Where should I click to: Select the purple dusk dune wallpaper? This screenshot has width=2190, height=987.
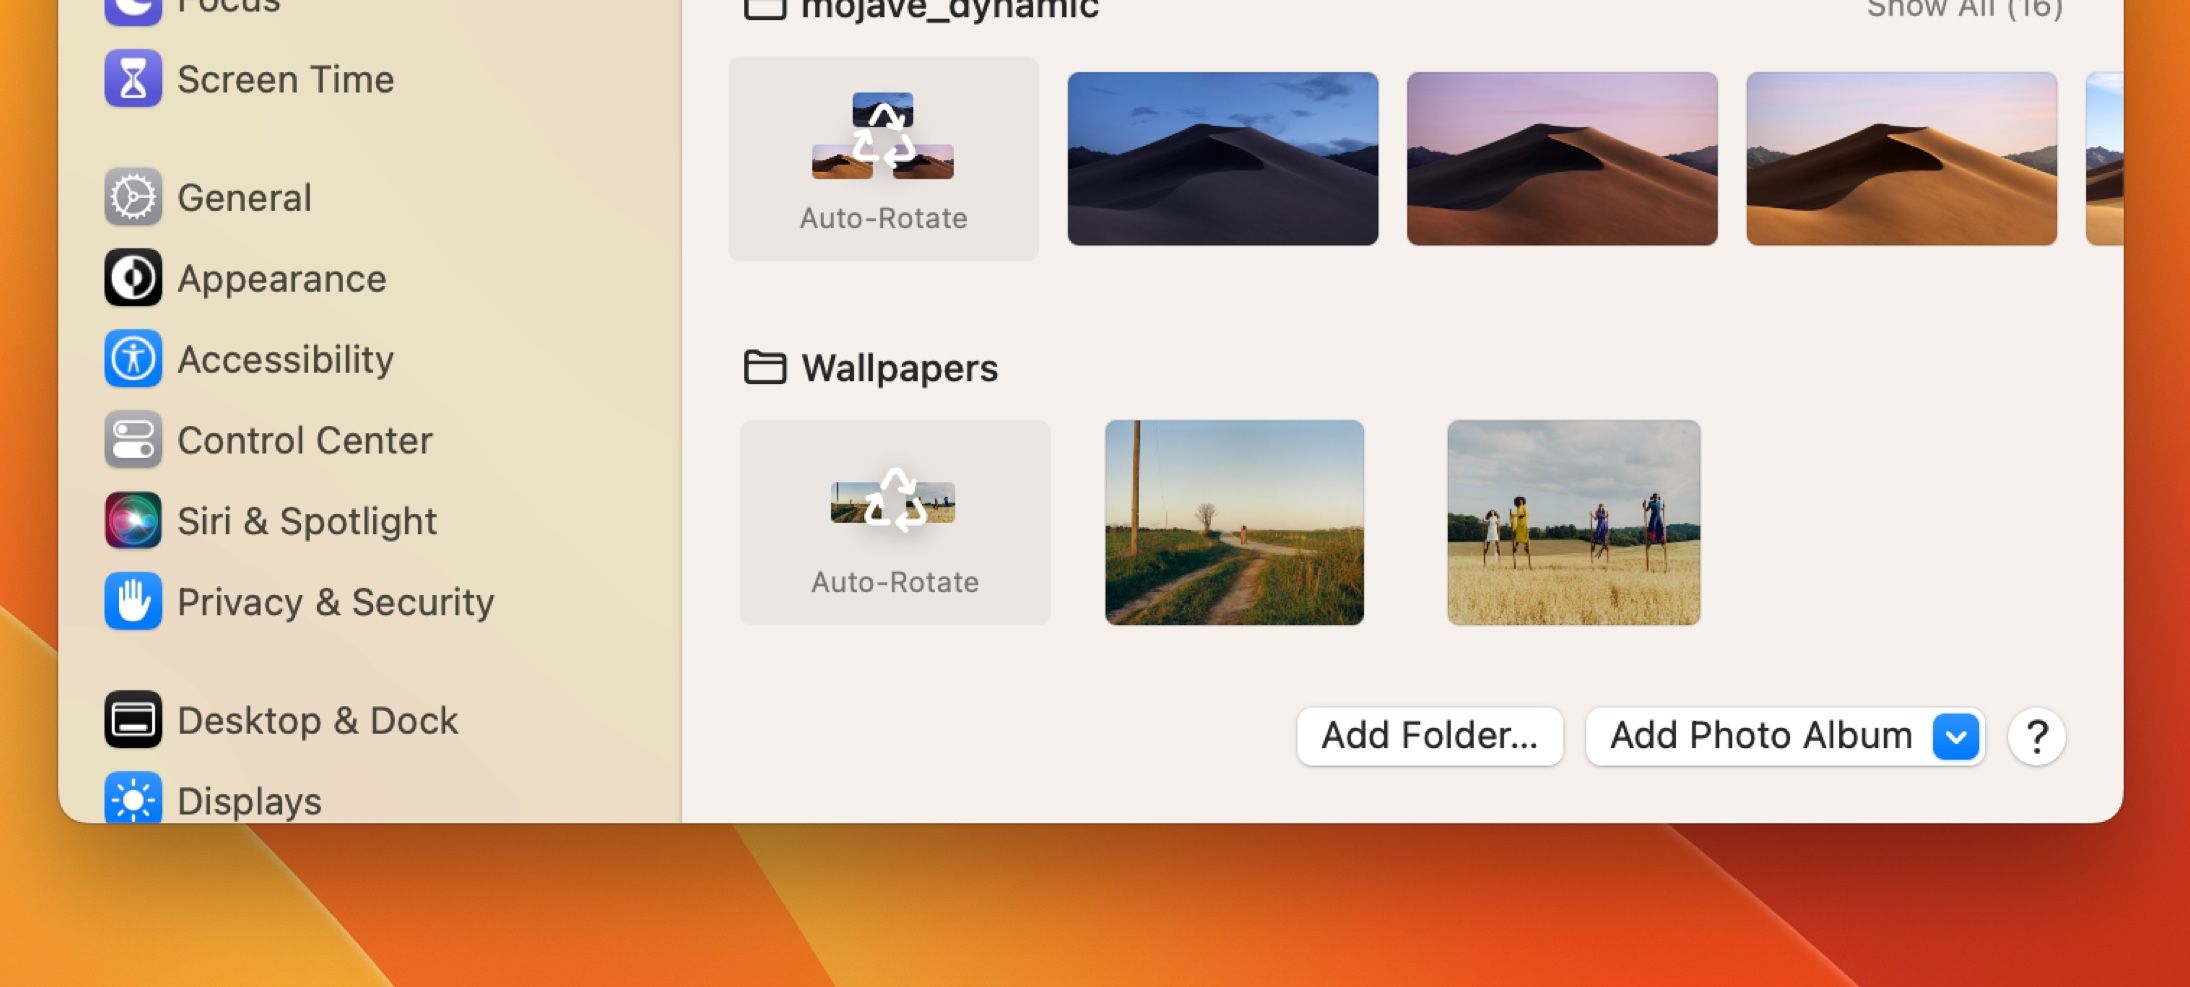(1562, 158)
